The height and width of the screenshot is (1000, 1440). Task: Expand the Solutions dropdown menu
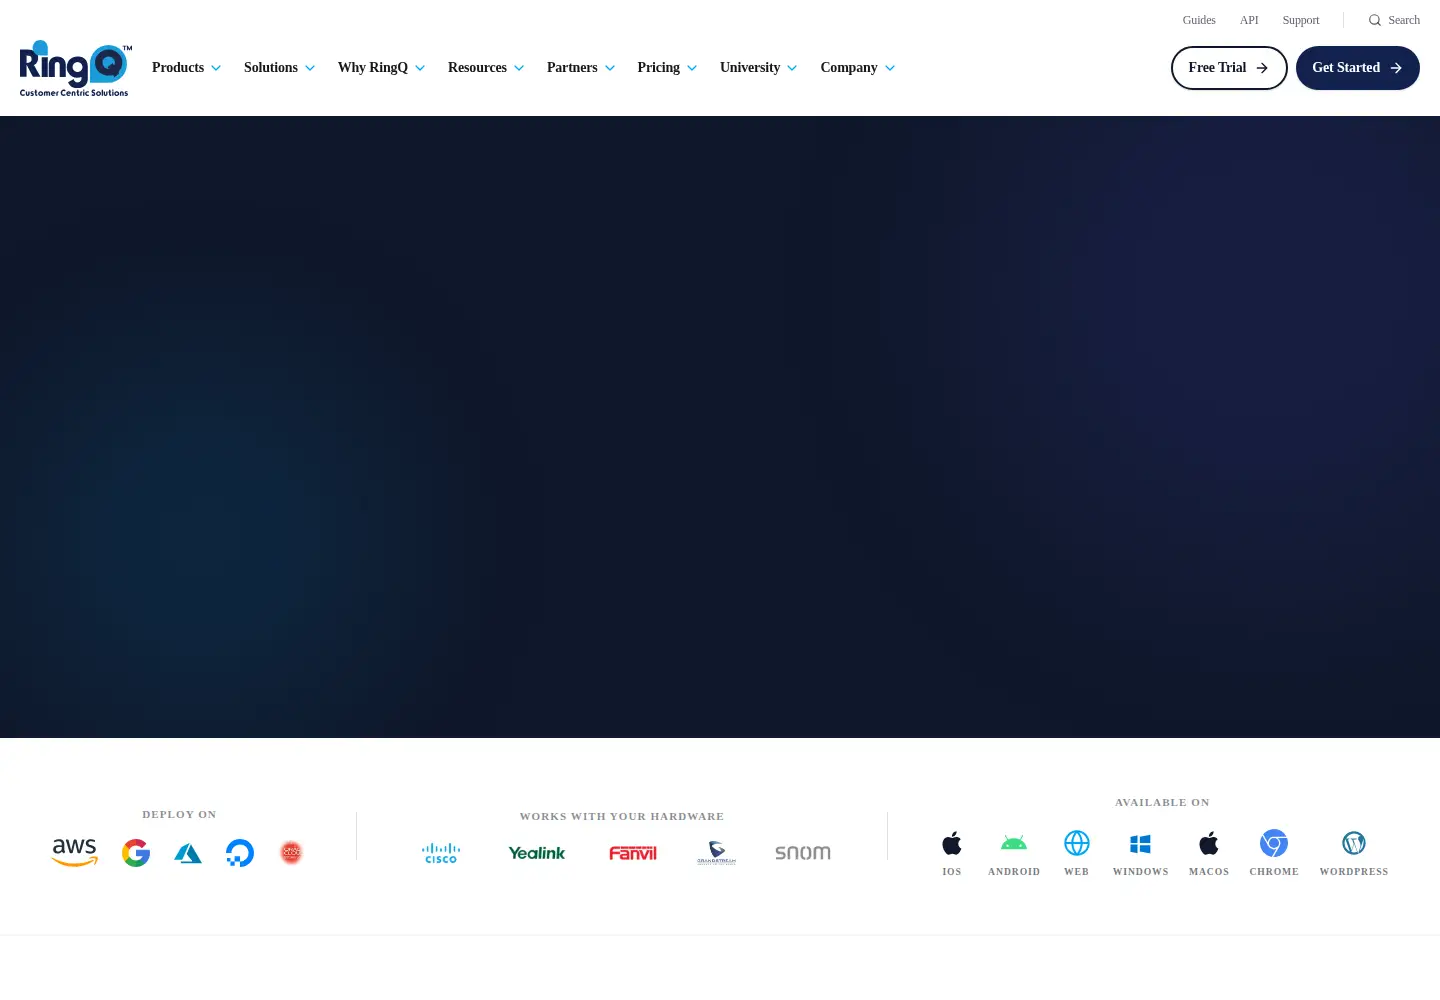pos(280,68)
